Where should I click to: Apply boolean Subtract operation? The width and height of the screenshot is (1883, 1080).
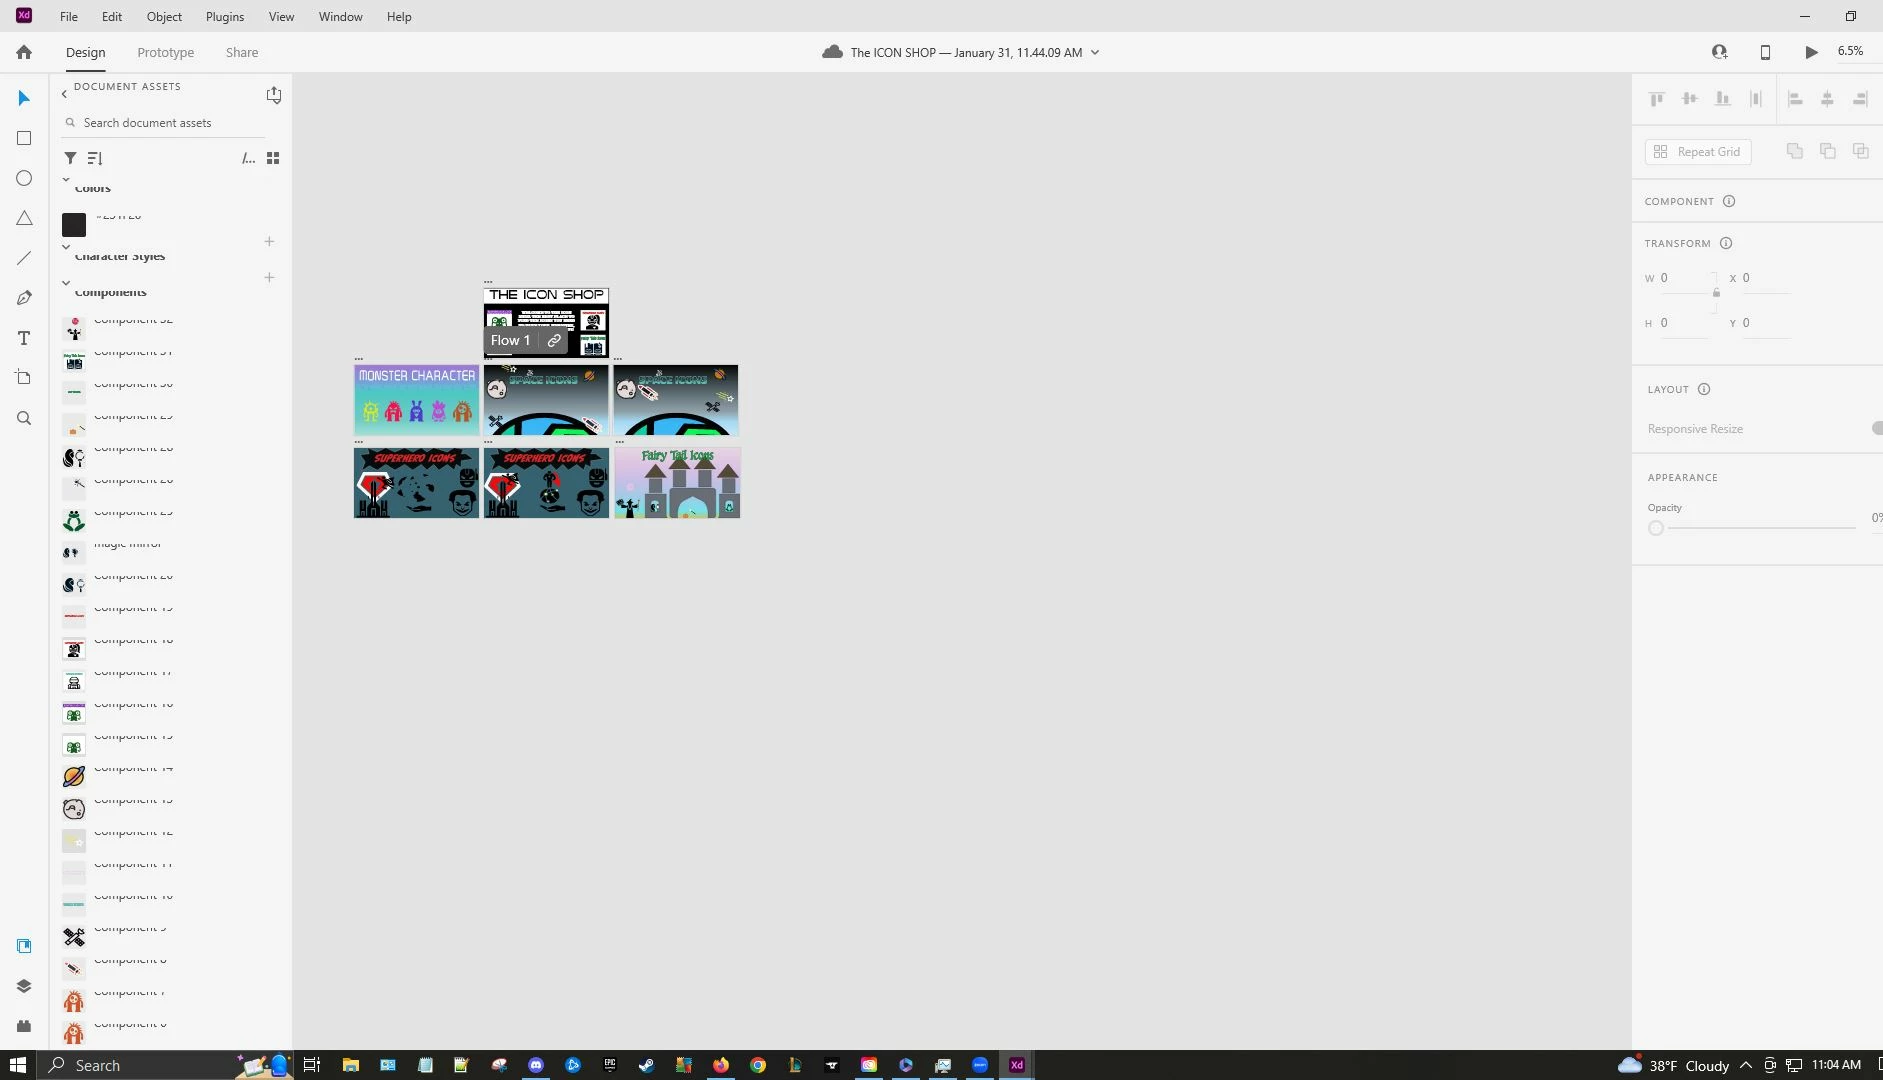[1828, 151]
